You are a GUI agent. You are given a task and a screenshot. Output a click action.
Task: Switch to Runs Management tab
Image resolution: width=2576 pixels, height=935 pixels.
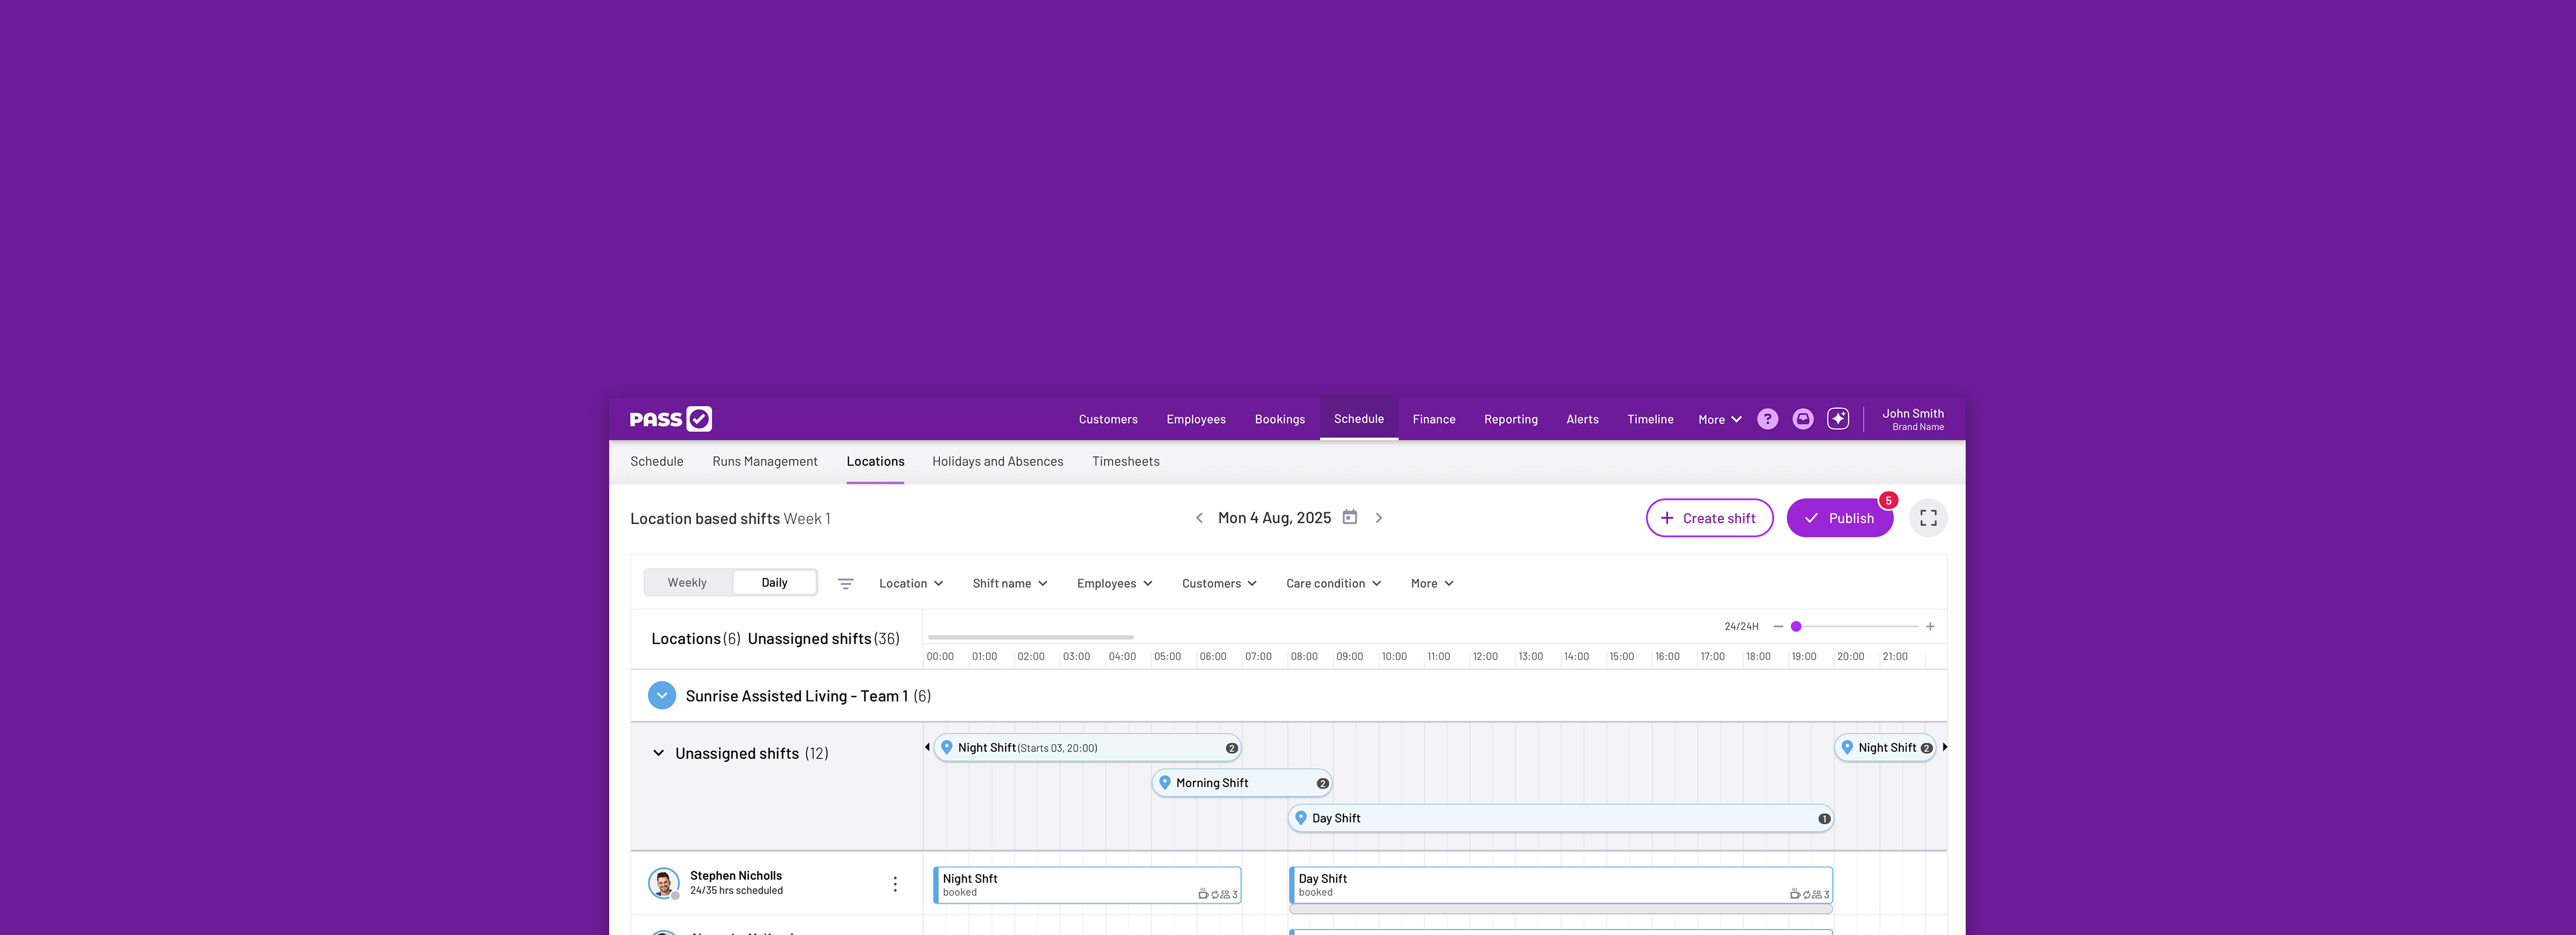tap(764, 462)
